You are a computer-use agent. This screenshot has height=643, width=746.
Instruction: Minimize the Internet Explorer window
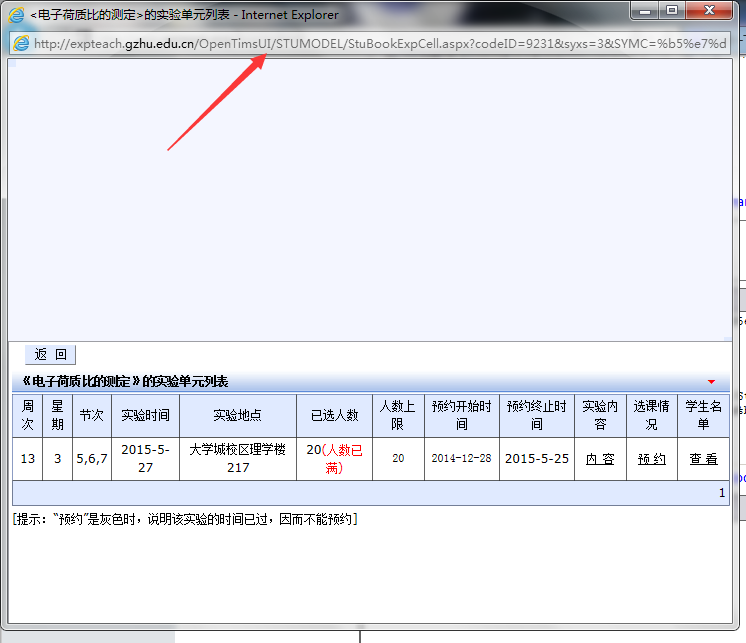[x=645, y=10]
